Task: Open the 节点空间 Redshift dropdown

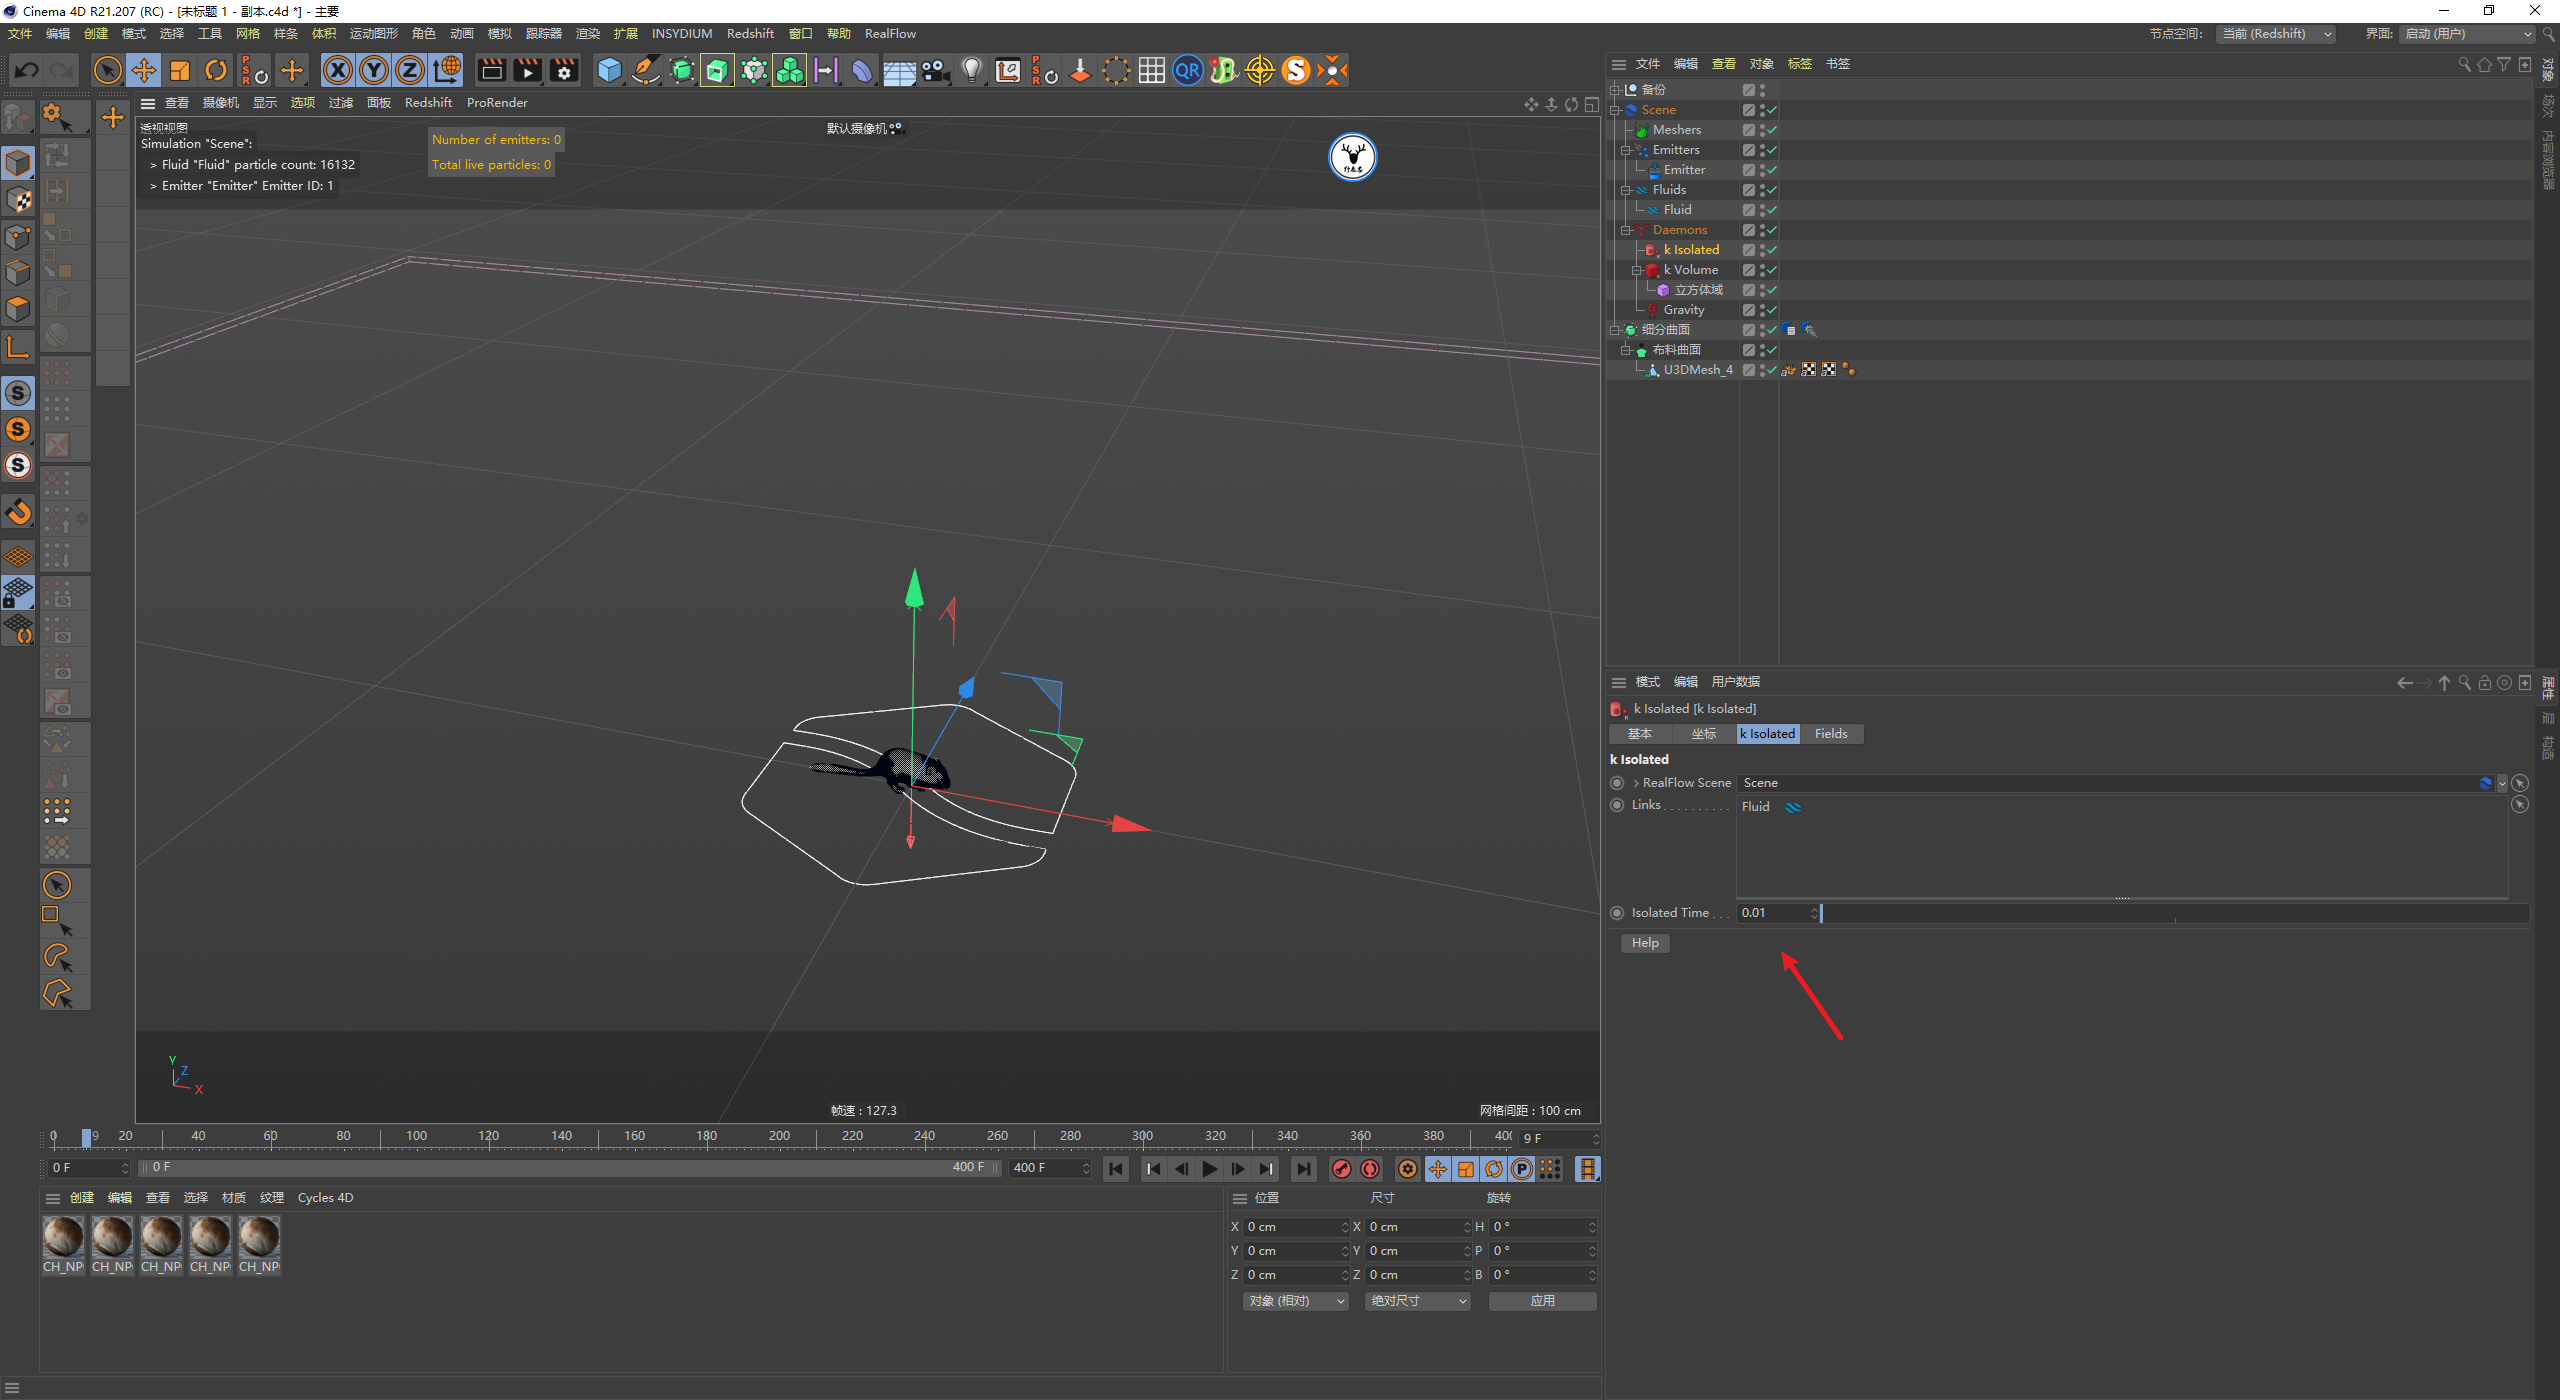Action: coord(2277,34)
